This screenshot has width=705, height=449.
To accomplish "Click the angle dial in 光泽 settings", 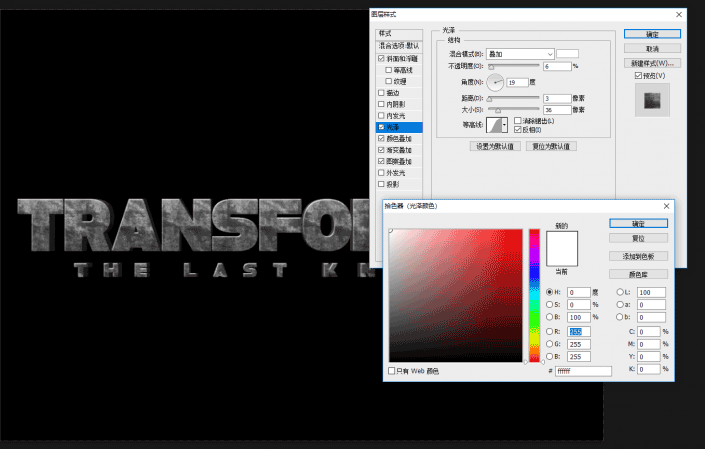I will click(x=495, y=82).
